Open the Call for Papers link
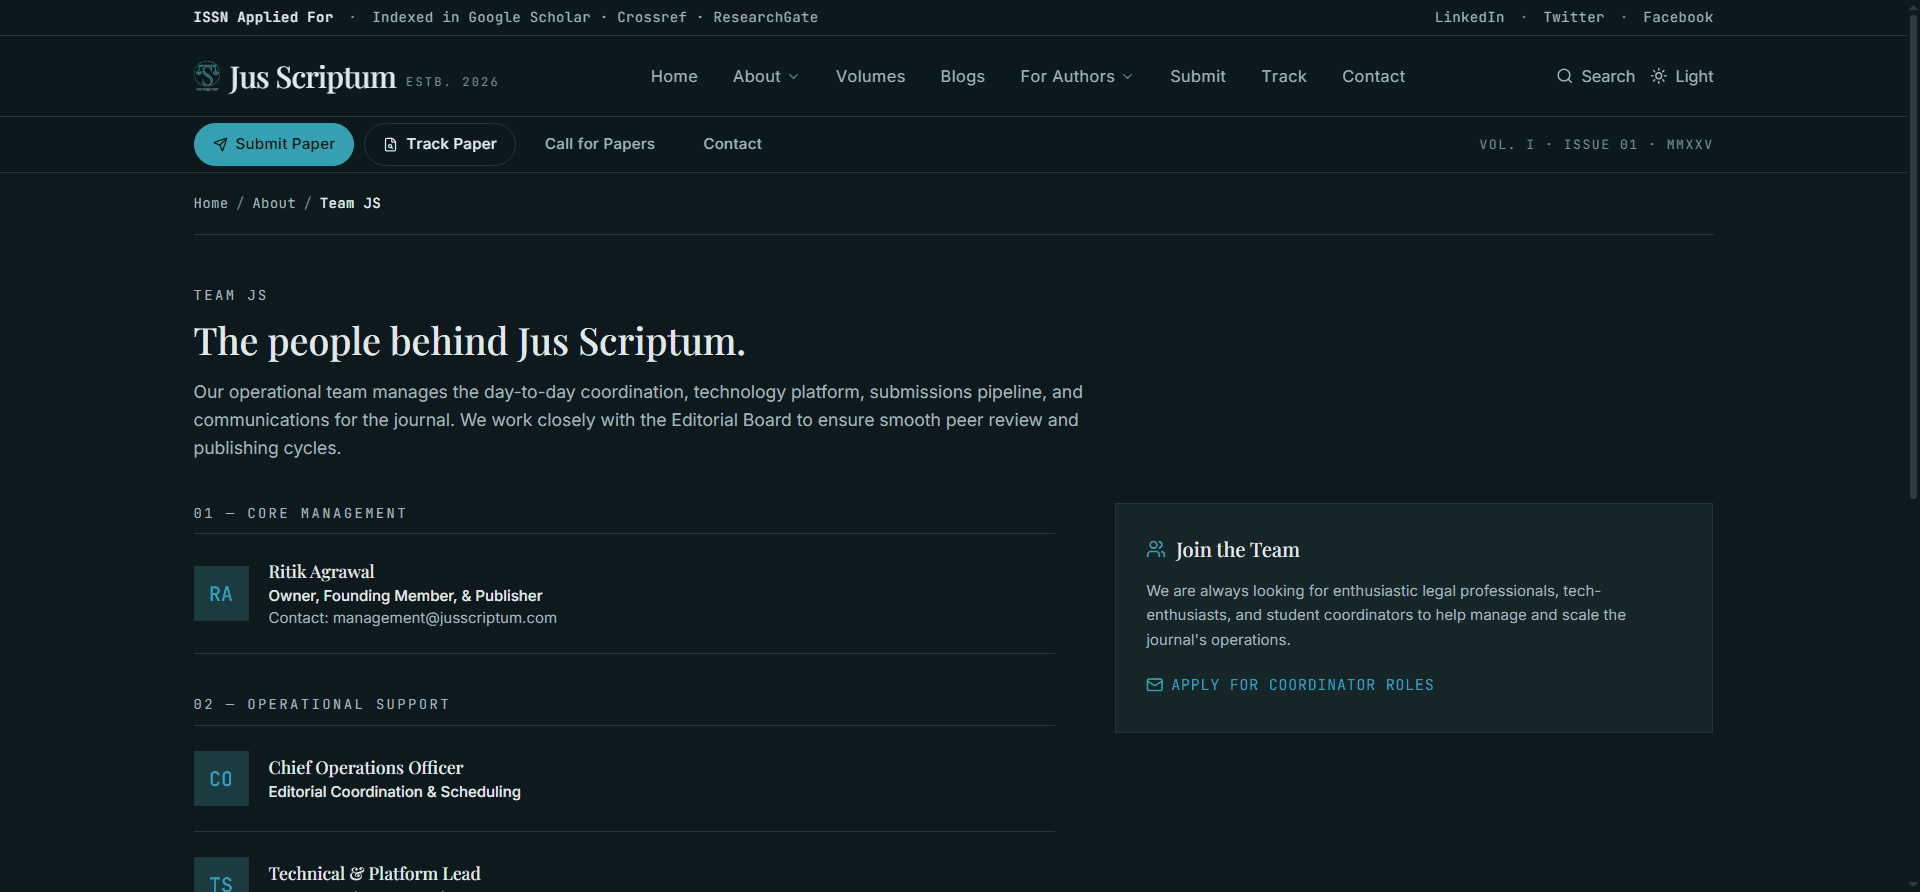Image resolution: width=1920 pixels, height=892 pixels. tap(600, 144)
